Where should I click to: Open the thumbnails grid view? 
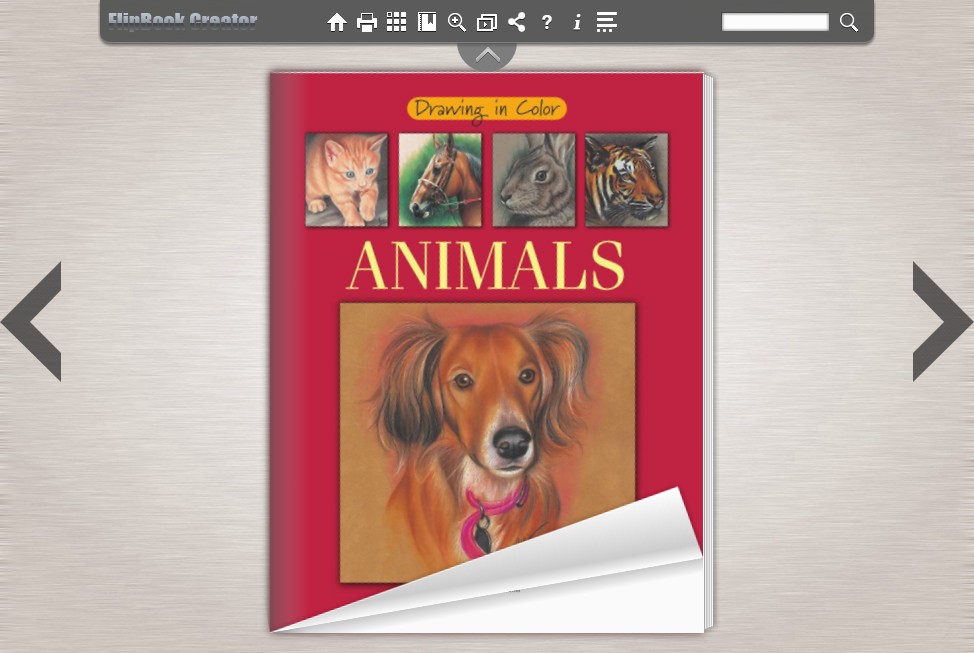coord(396,22)
